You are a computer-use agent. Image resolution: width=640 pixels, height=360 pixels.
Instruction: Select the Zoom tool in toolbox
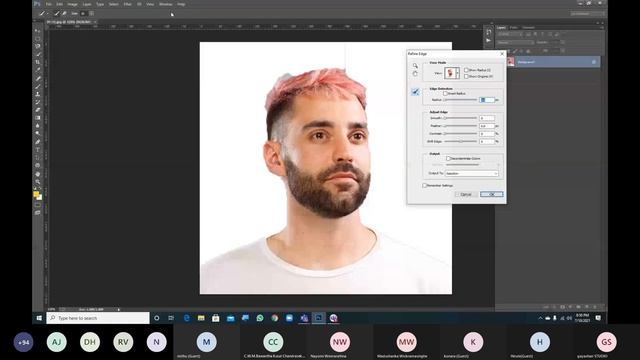coord(38,182)
